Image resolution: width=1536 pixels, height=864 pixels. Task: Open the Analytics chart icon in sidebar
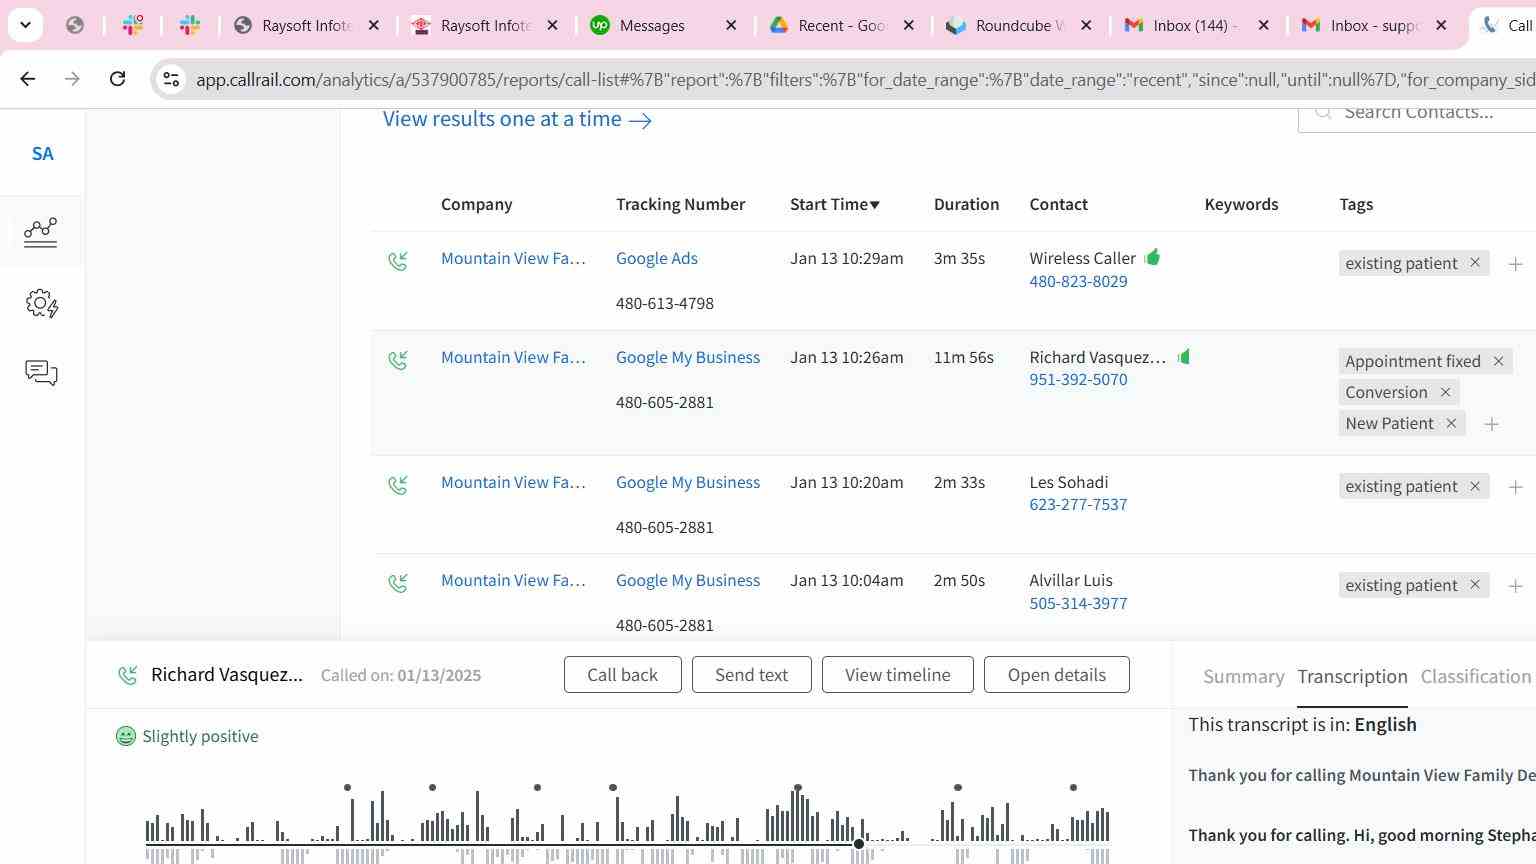(x=41, y=232)
